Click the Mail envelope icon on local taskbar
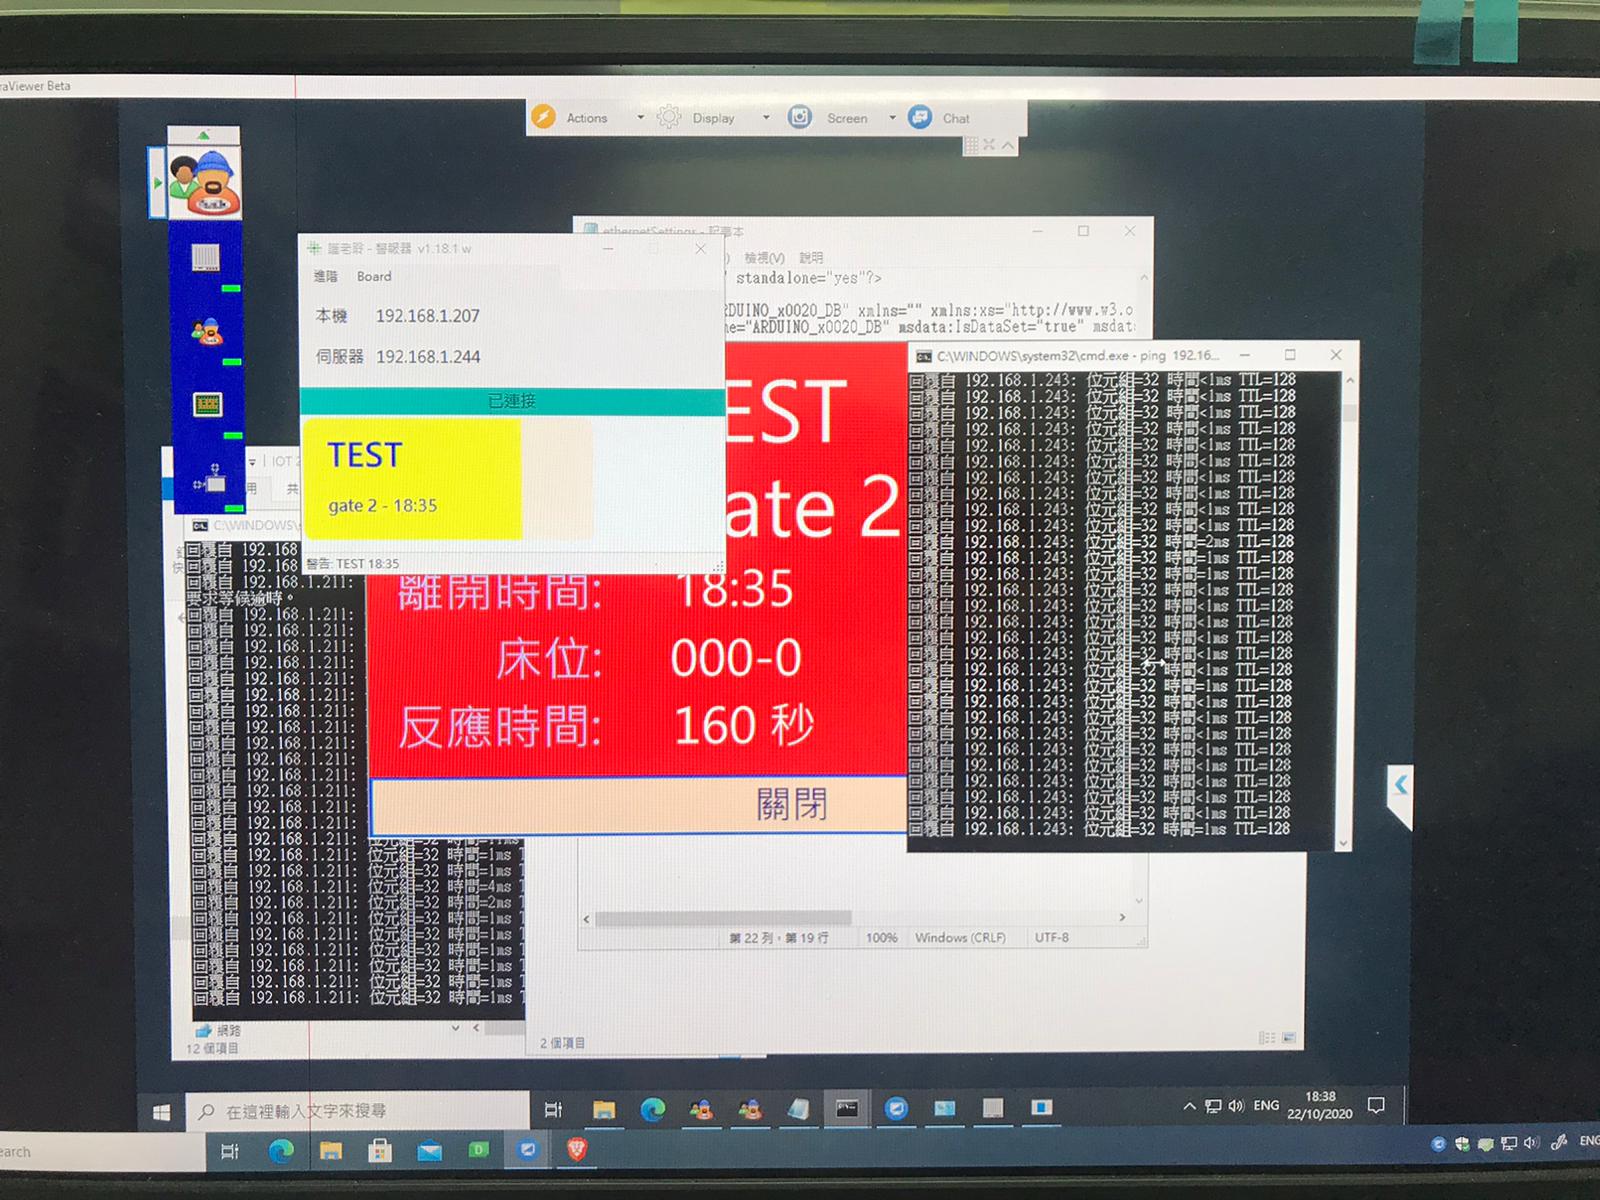 pos(429,1151)
